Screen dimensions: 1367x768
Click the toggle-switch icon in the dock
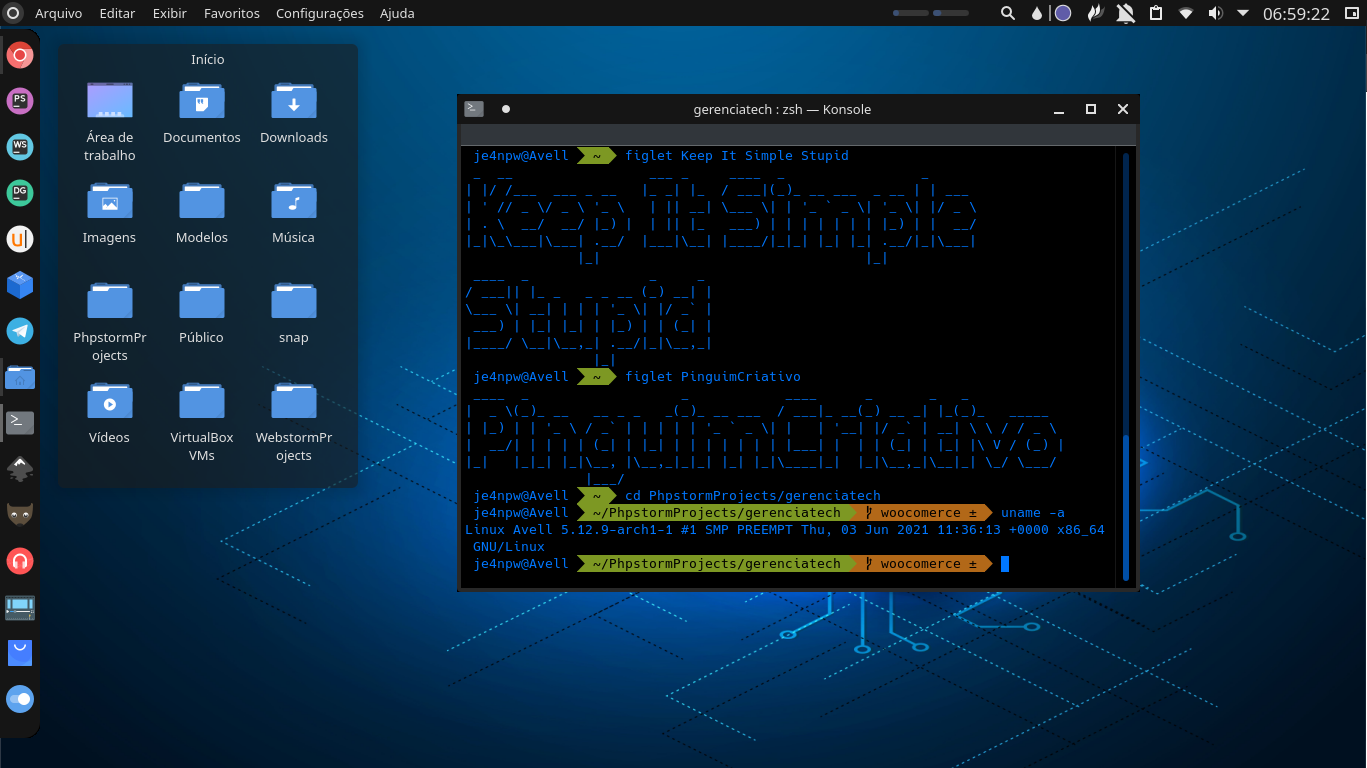point(20,699)
